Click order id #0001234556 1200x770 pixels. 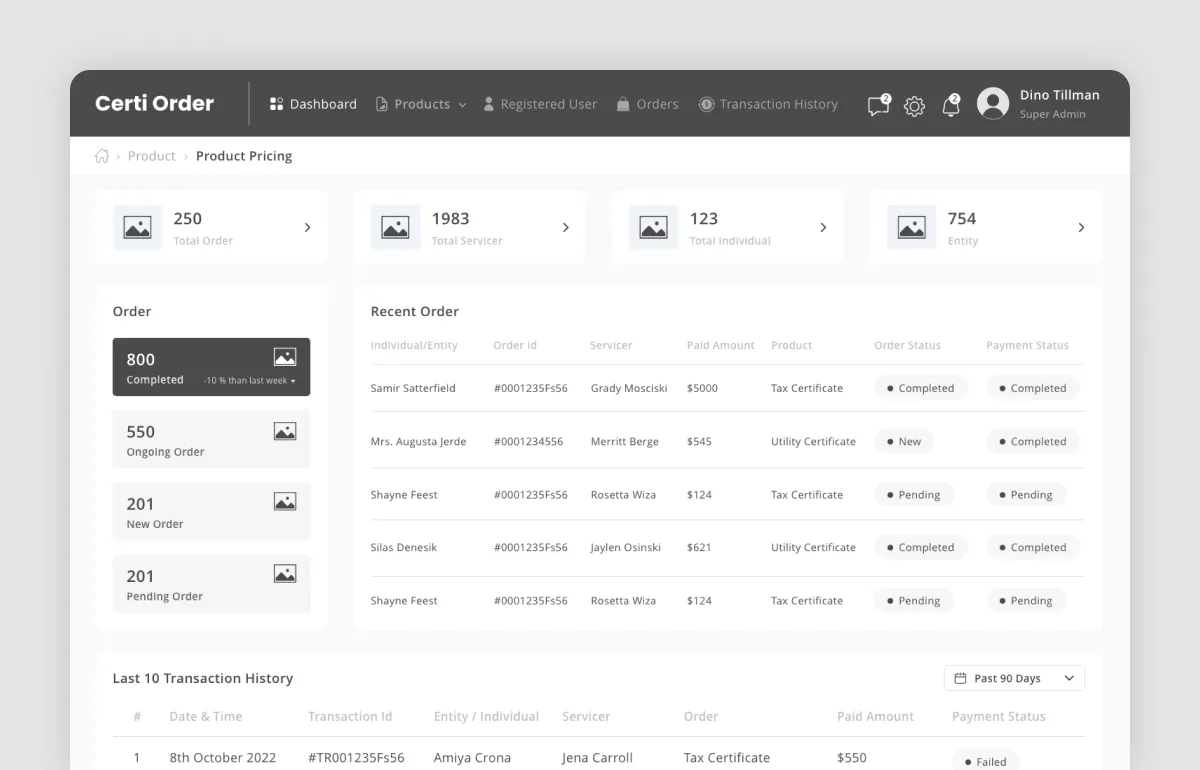pyautogui.click(x=528, y=441)
